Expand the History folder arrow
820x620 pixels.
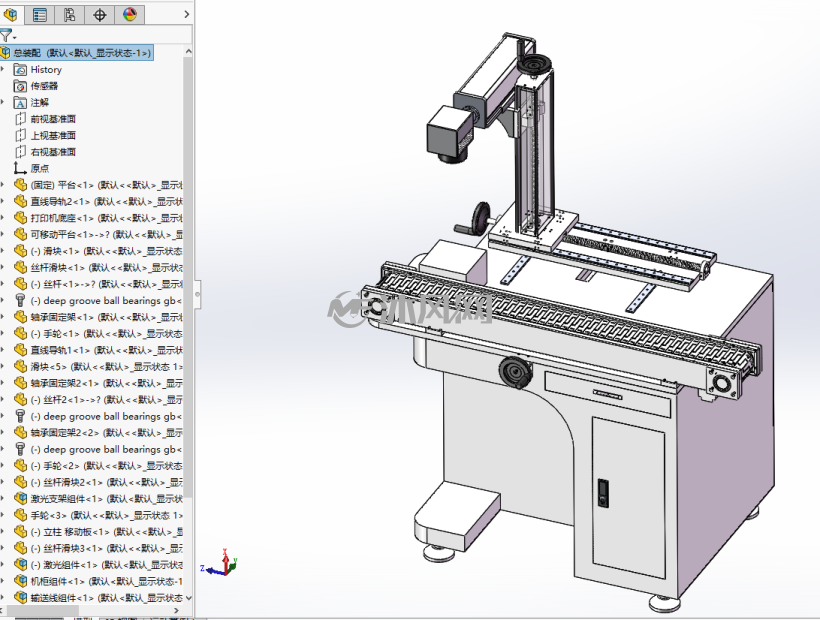pyautogui.click(x=3, y=70)
